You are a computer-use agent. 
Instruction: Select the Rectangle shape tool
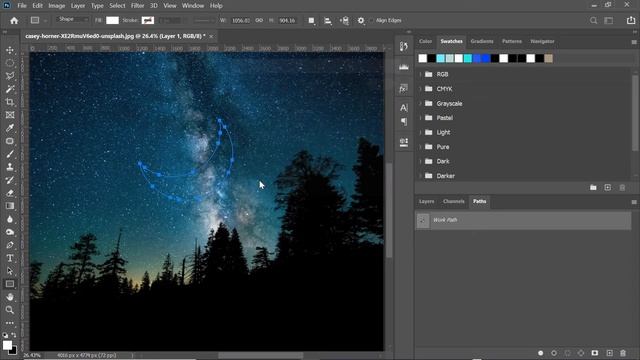click(x=10, y=284)
